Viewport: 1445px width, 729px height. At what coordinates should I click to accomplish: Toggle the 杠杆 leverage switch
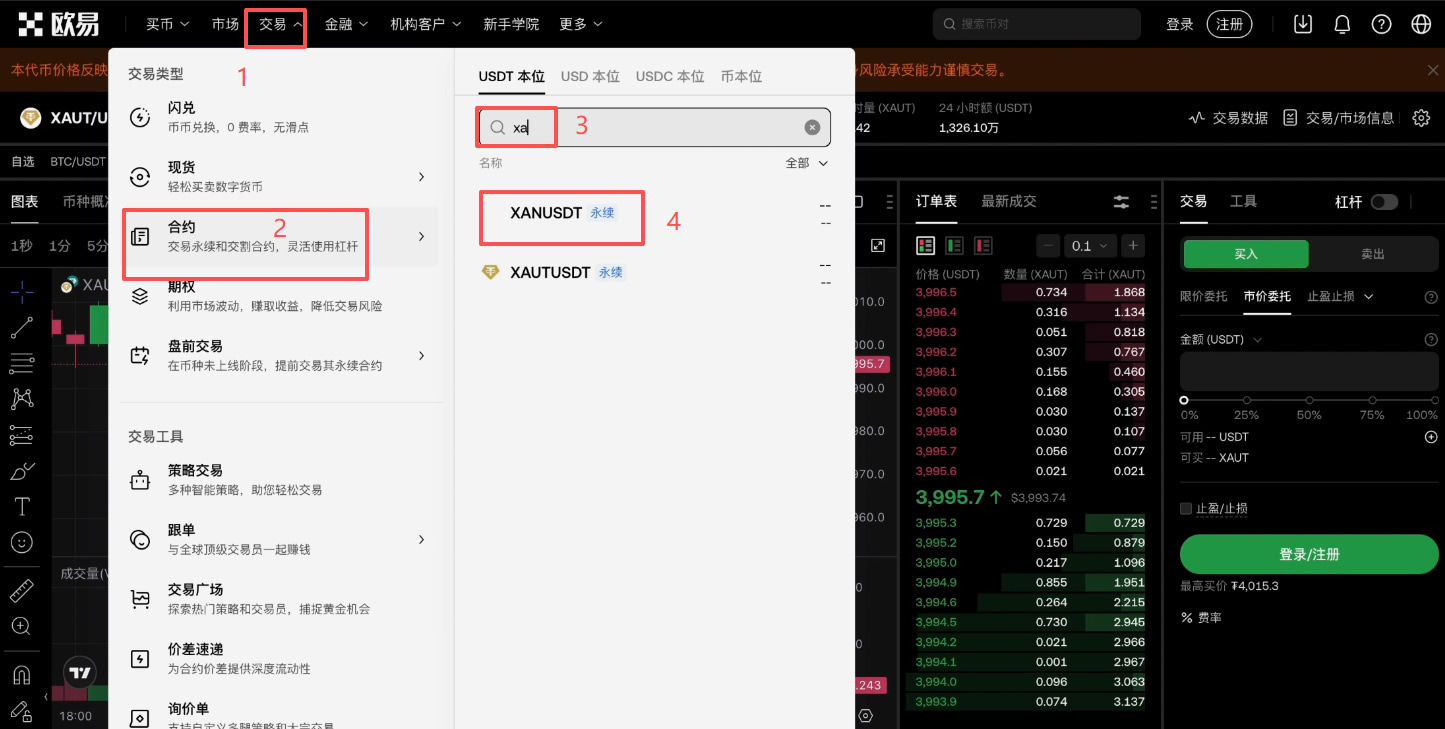pos(1385,201)
